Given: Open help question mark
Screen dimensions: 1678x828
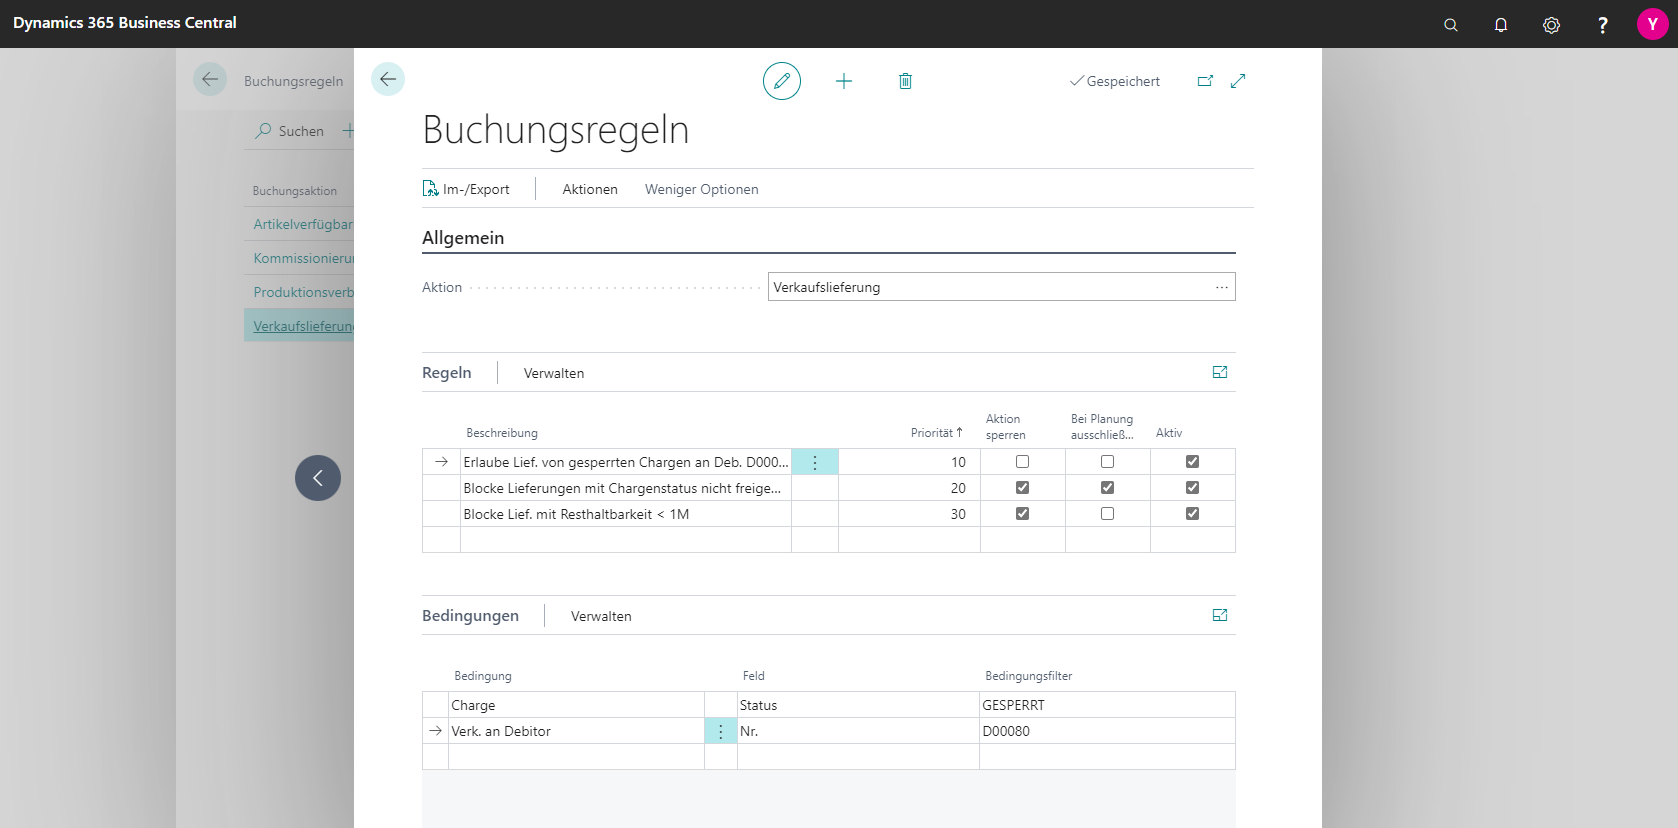Looking at the screenshot, I should [1602, 25].
